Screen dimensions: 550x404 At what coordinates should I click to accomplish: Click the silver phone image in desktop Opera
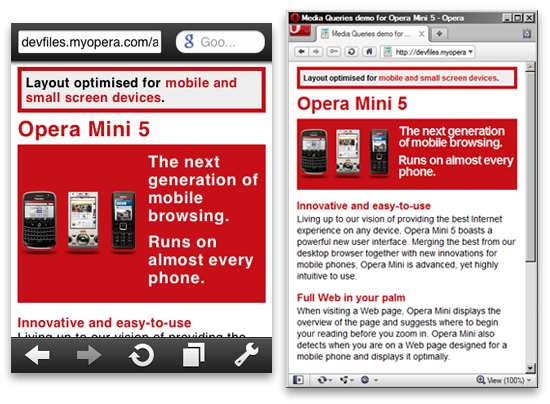coord(348,152)
